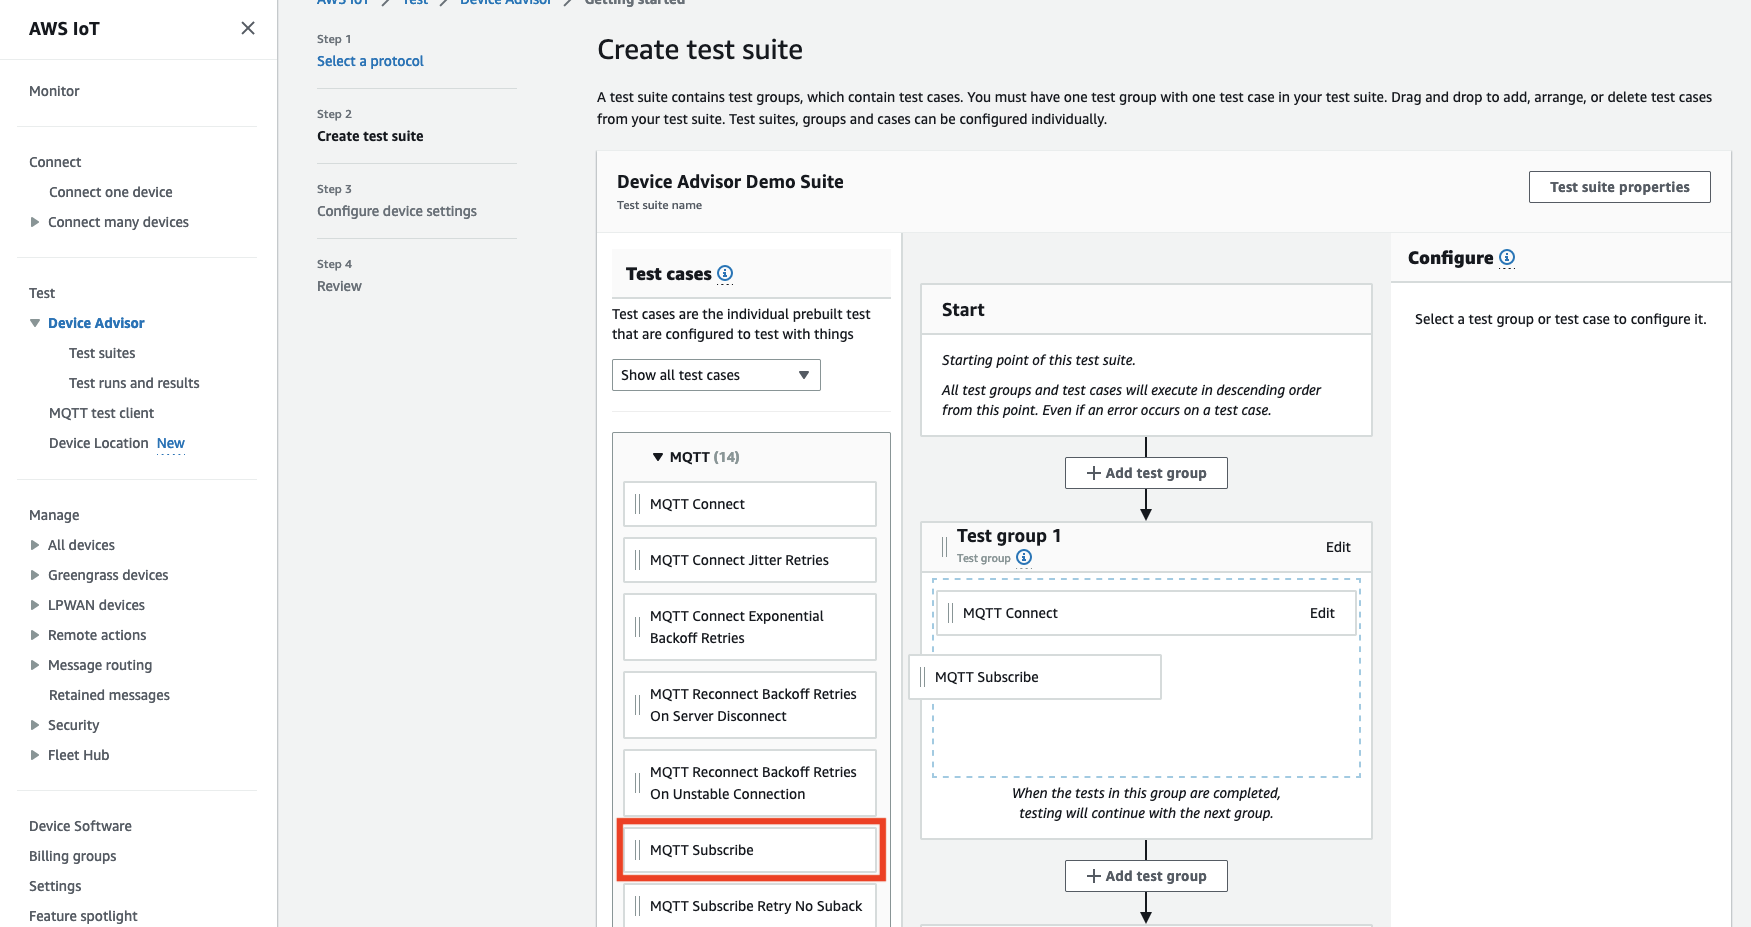Close the AWS IoT navigation sidebar
This screenshot has height=927, width=1751.
247,28
